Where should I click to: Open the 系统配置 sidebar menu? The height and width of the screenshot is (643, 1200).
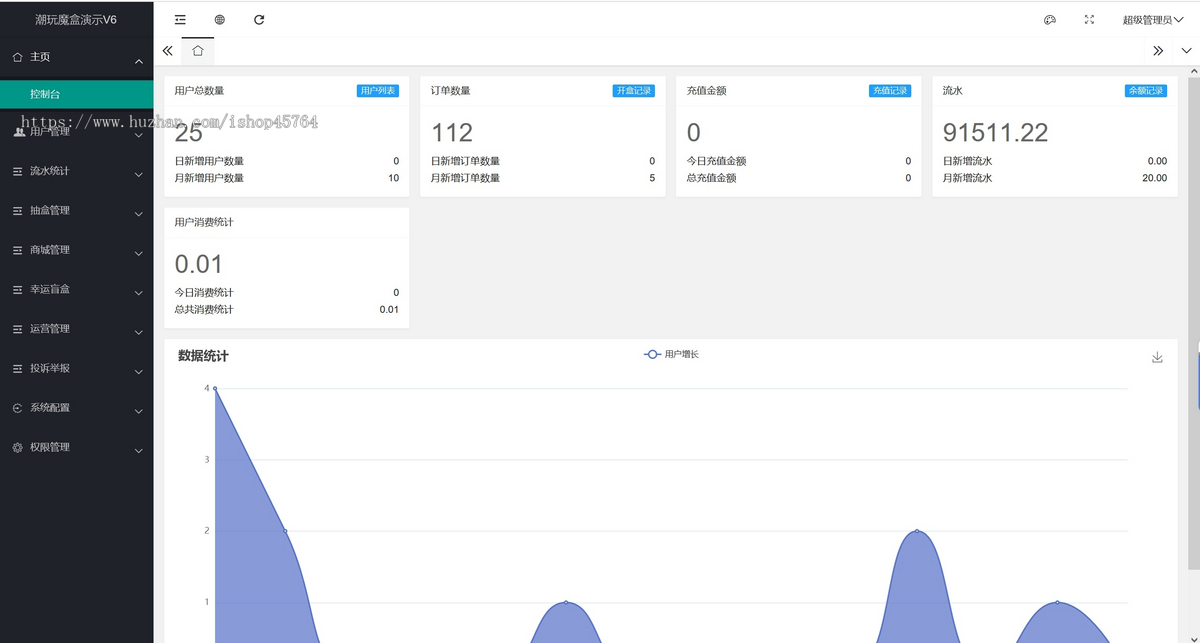click(x=77, y=407)
